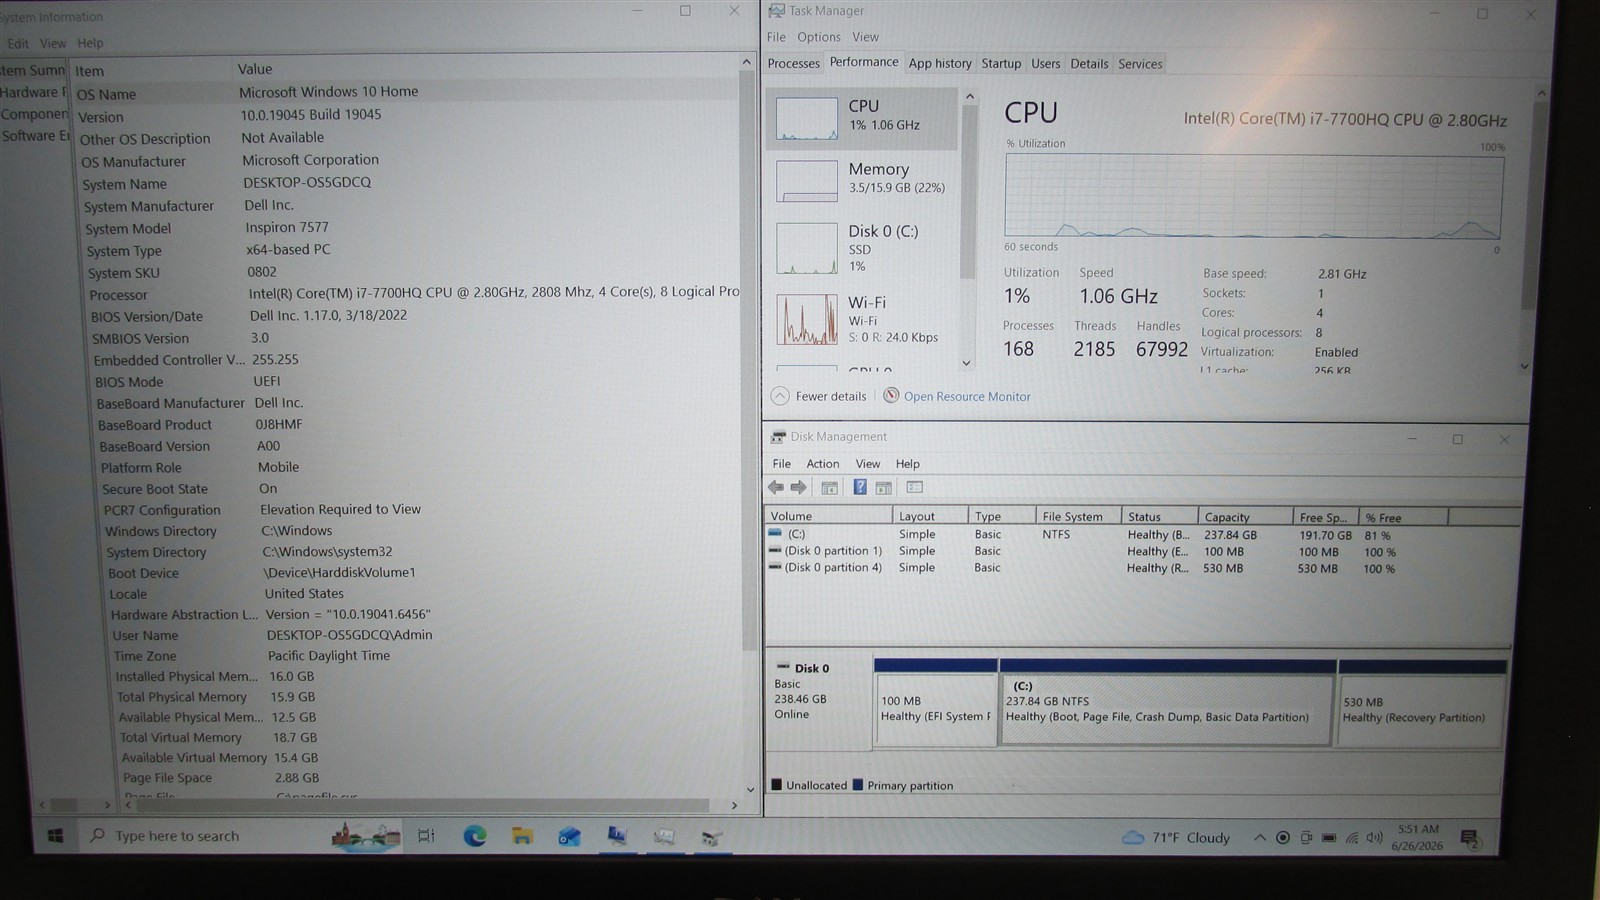
Task: Click the Disk 0 partition 1 drive icon
Action: point(775,551)
